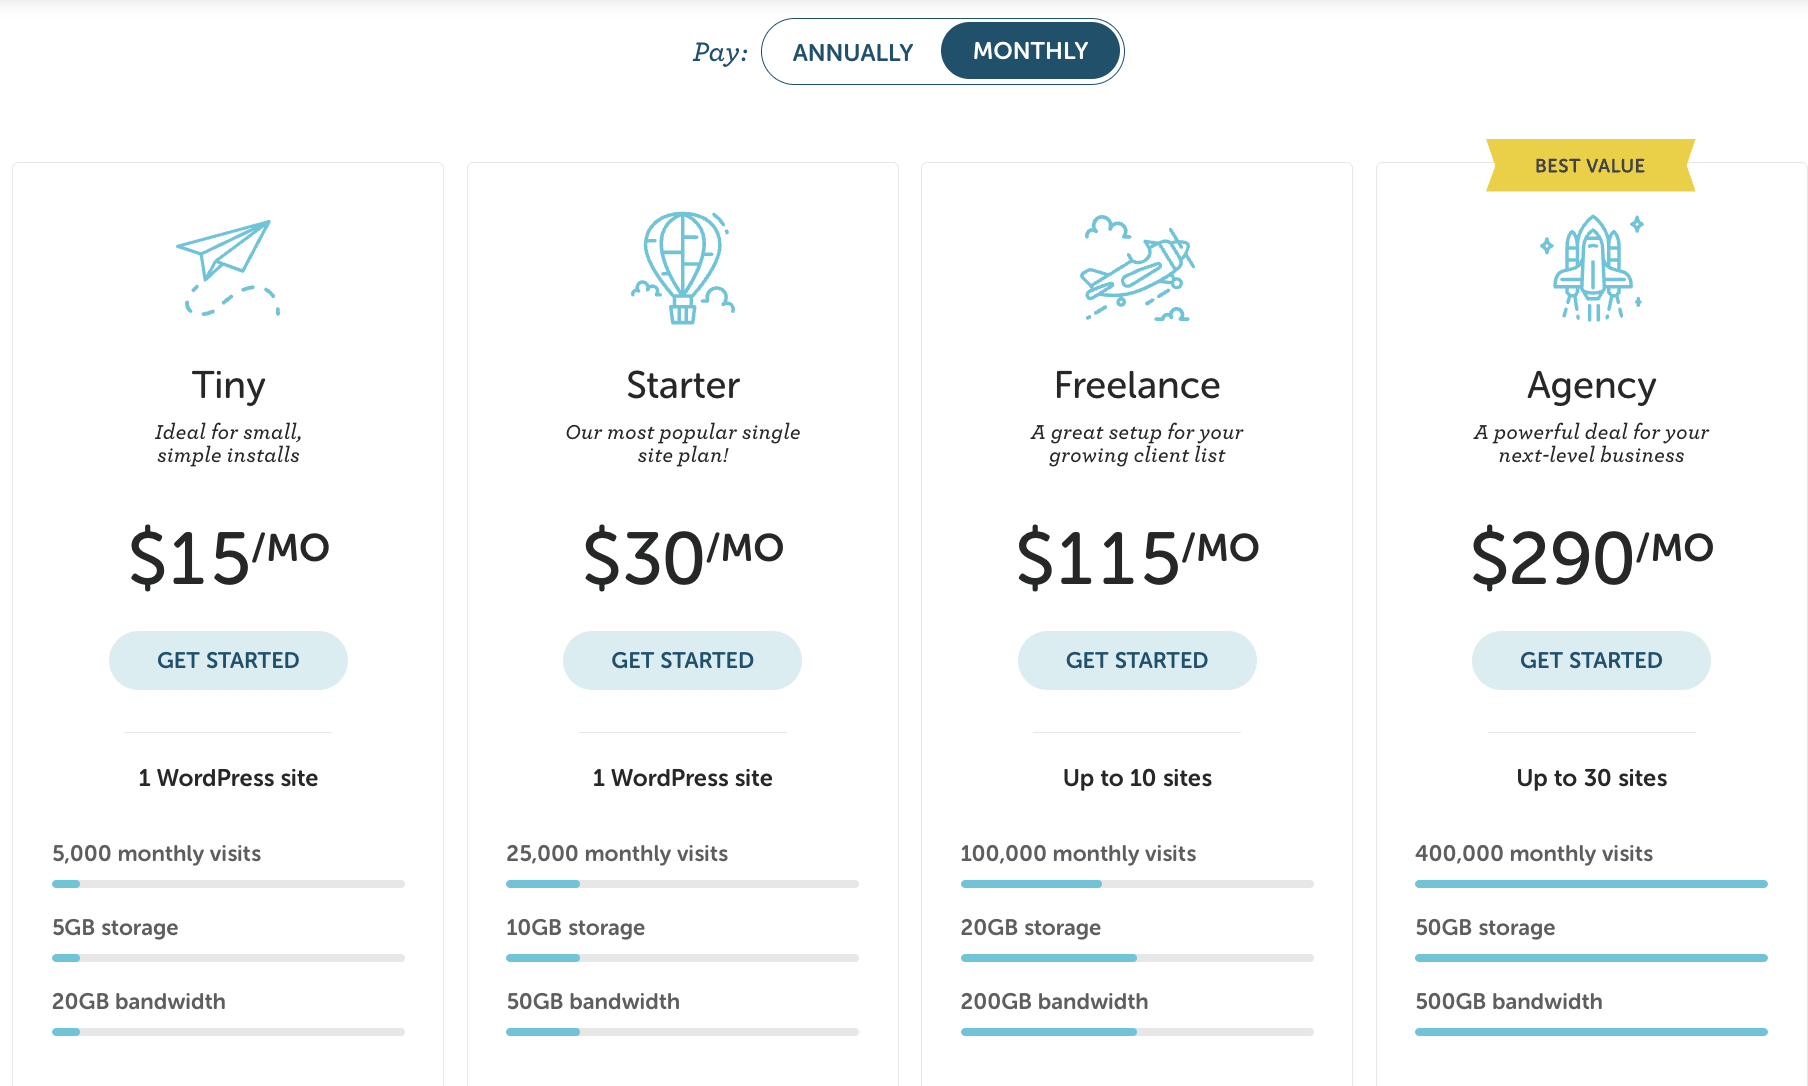
Task: Click the Best Value ribbon badge
Action: 1590,165
